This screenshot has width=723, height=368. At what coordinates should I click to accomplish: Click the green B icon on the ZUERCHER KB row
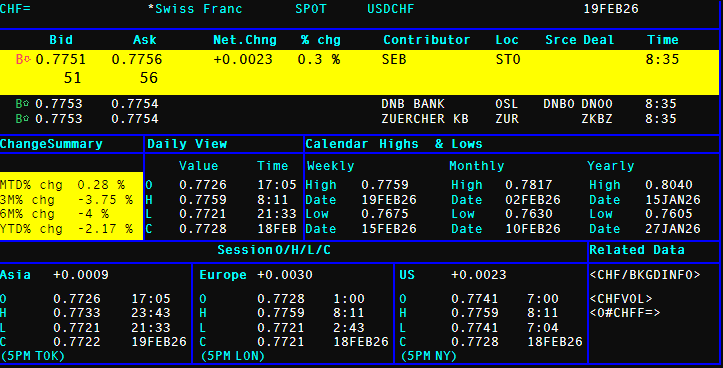click(x=22, y=119)
